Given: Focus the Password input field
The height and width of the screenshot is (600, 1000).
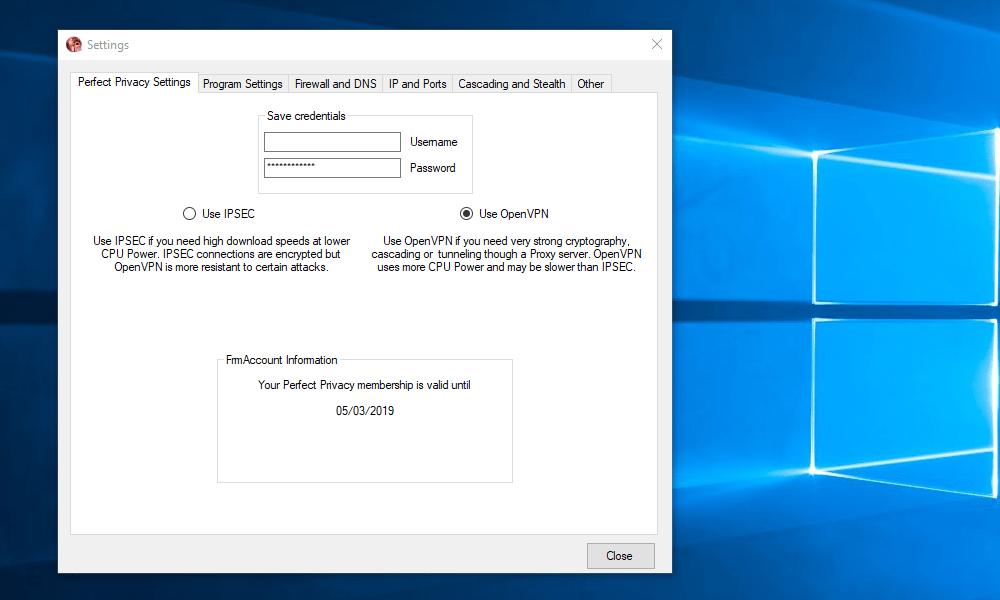Looking at the screenshot, I should [332, 168].
